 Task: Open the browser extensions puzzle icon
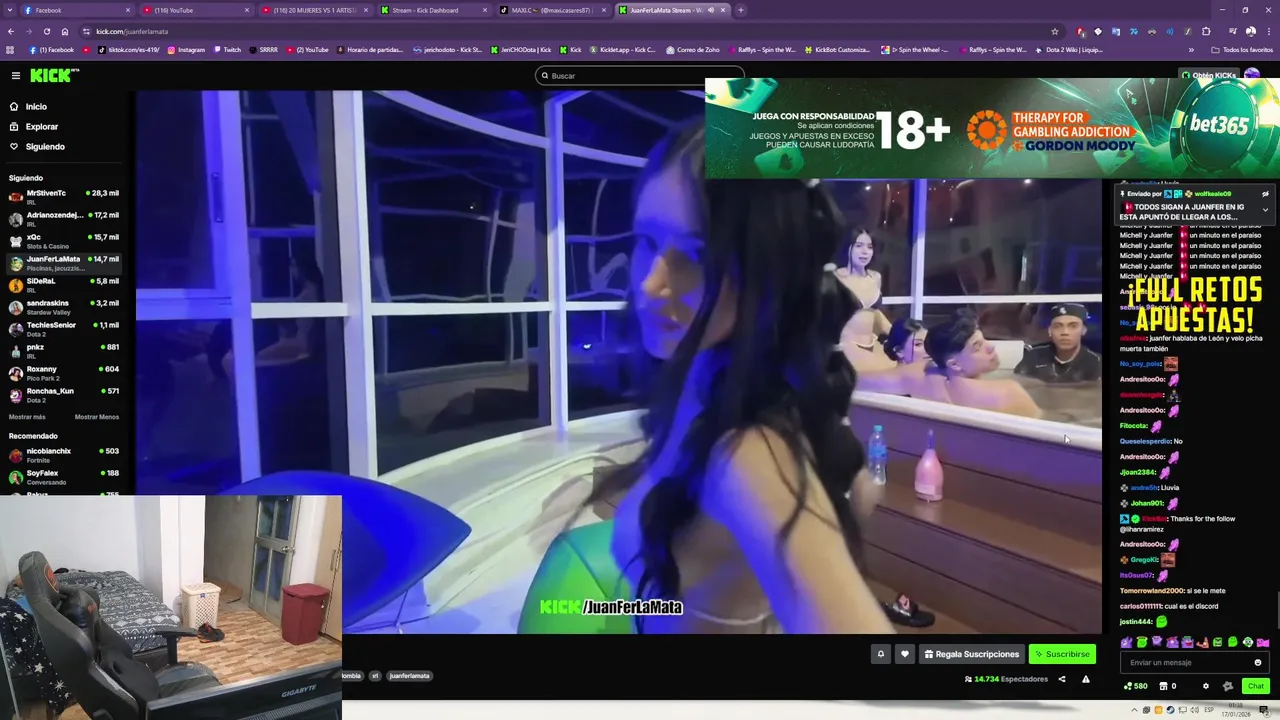tap(1206, 31)
